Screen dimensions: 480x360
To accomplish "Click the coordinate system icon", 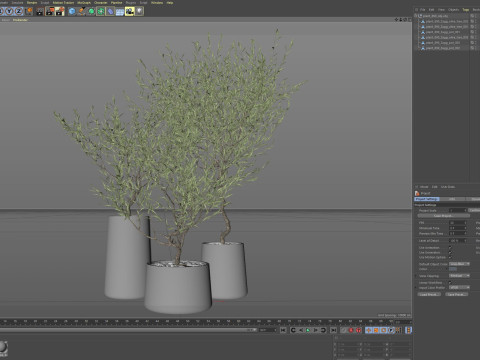I will tap(29, 11).
